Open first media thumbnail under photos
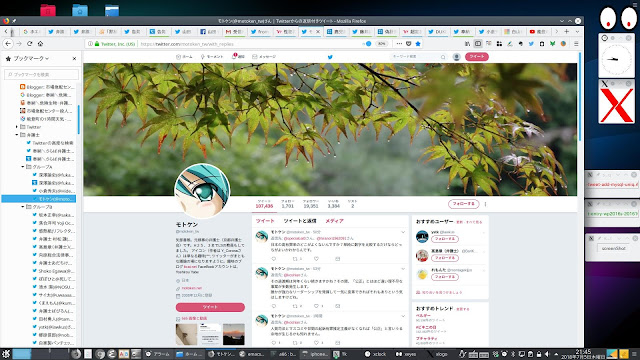The width and height of the screenshot is (640, 360). pyautogui.click(x=187, y=334)
